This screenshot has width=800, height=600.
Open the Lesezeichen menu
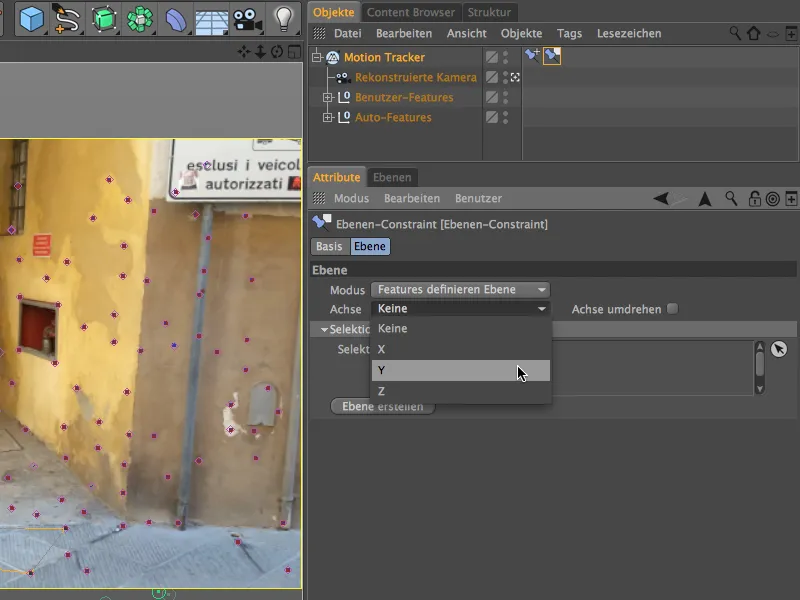tap(629, 34)
